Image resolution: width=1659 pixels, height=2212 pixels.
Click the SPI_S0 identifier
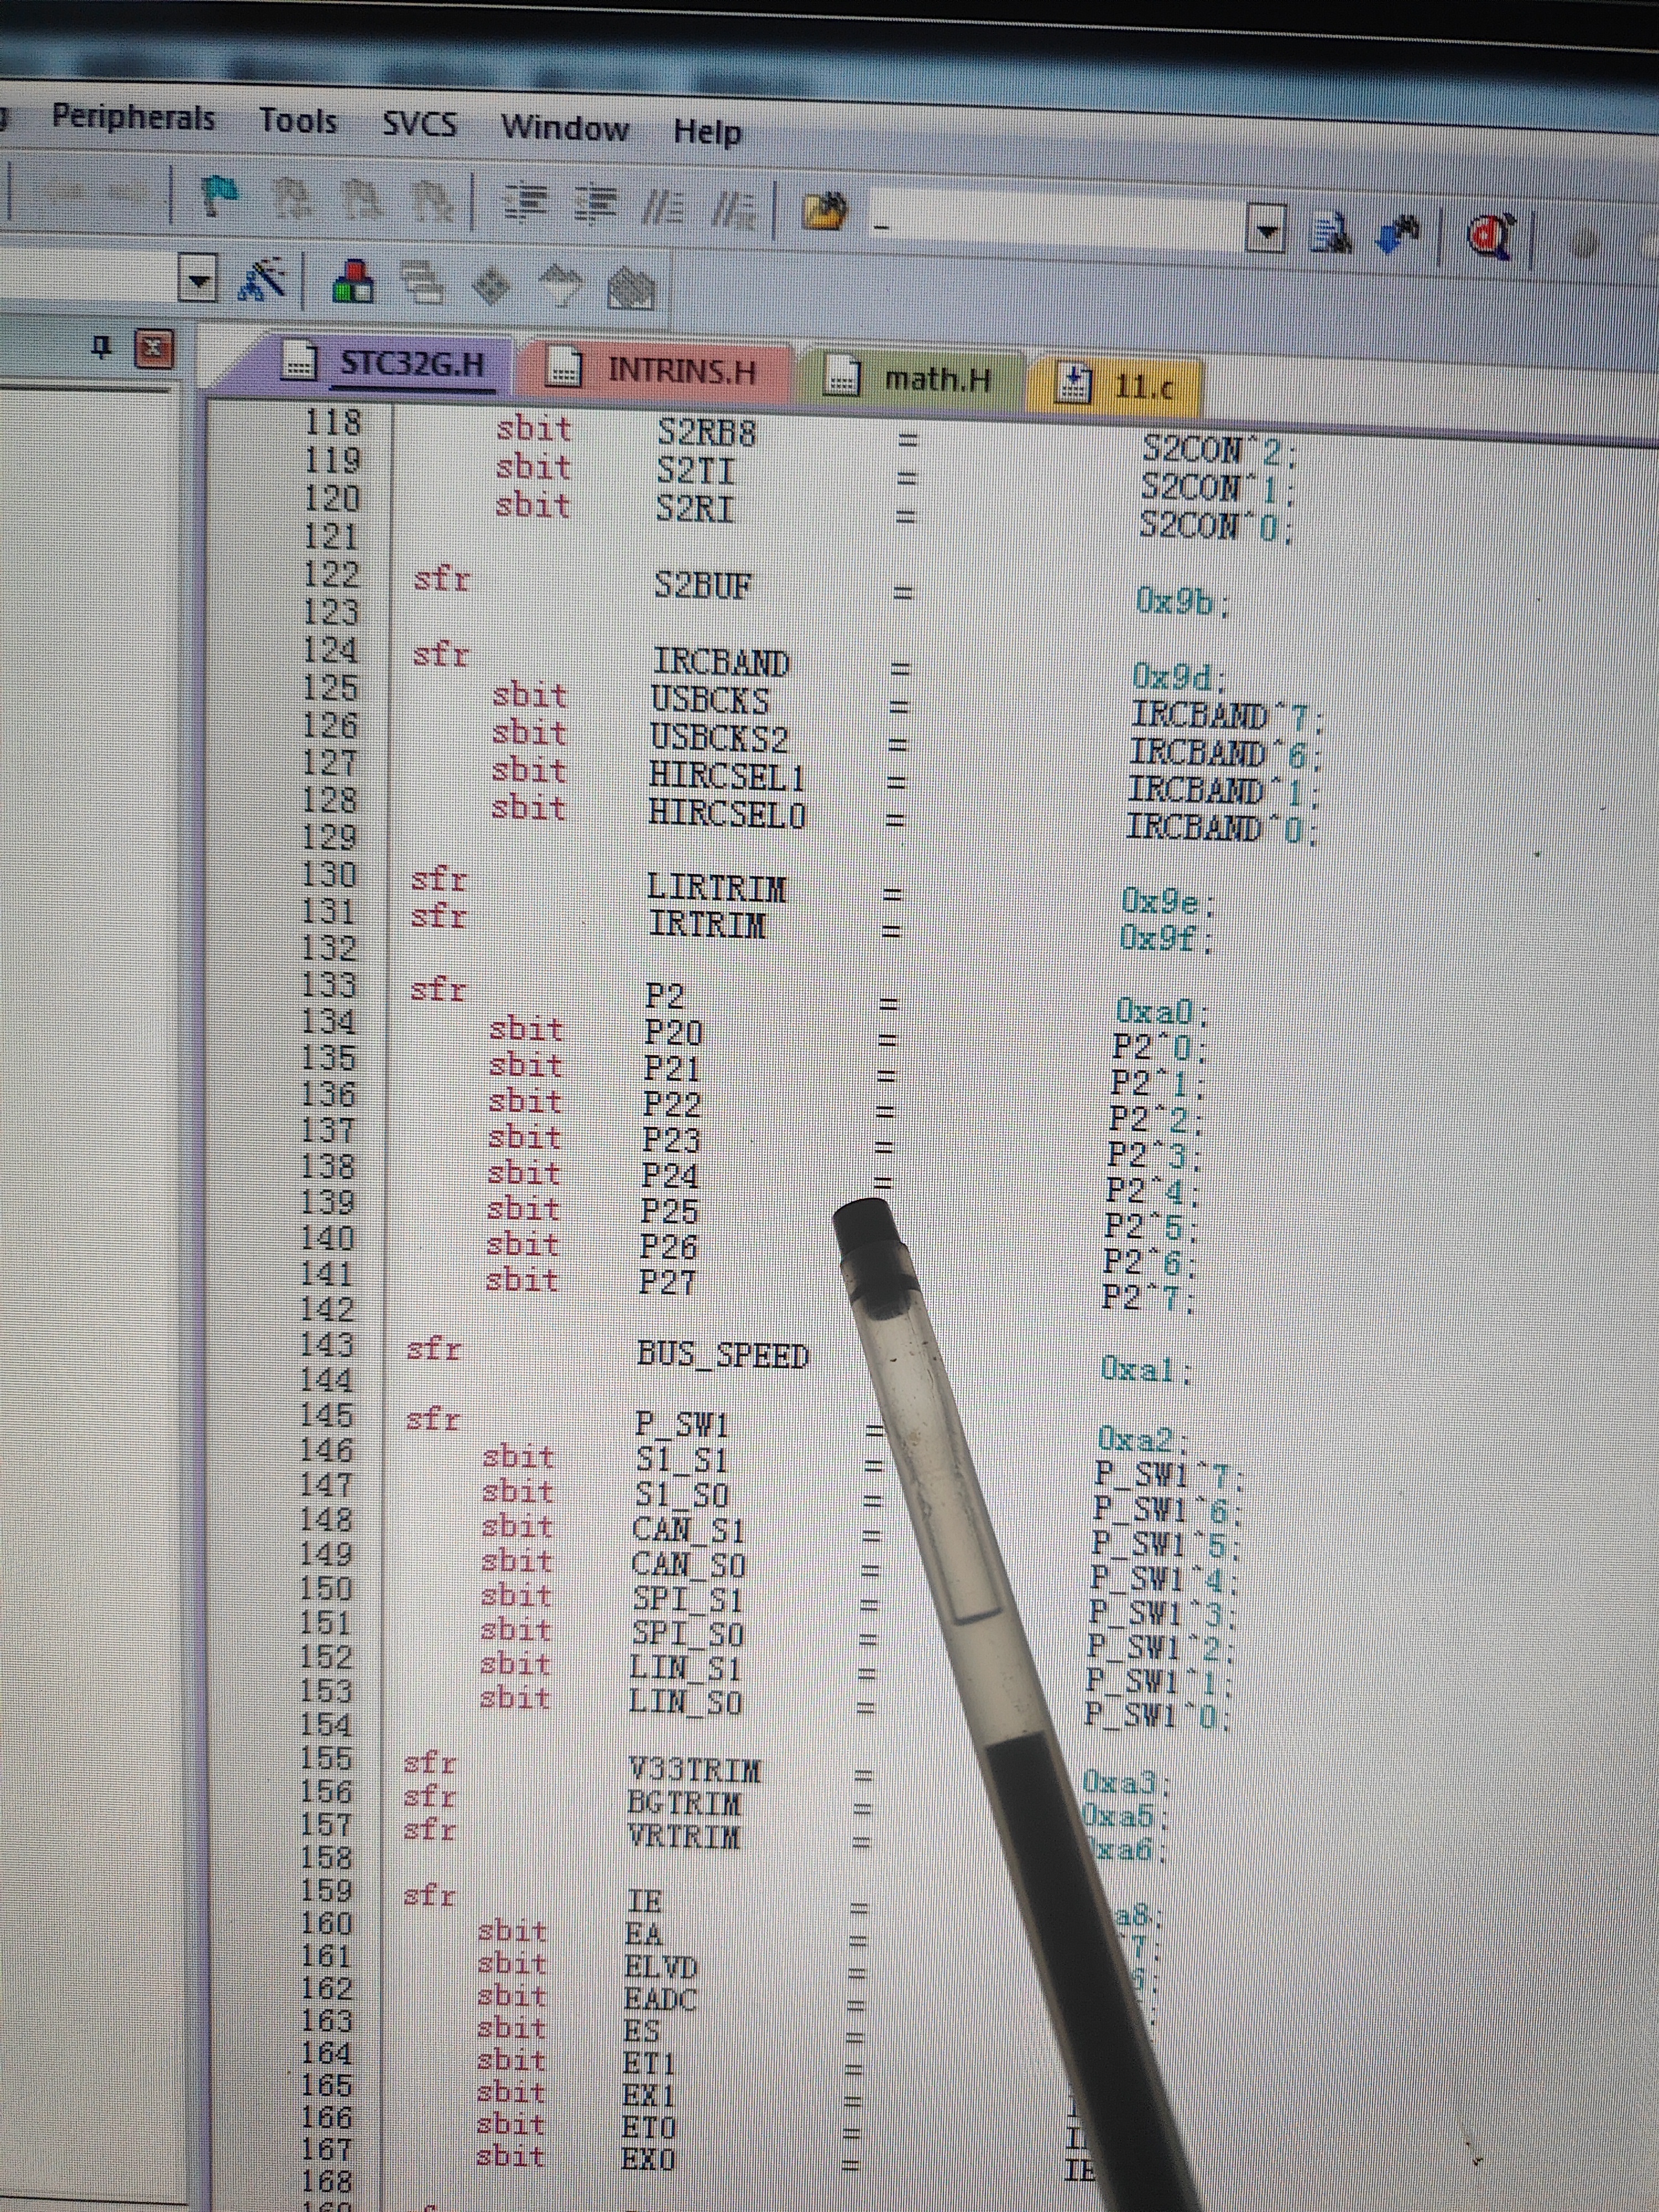coord(688,1633)
